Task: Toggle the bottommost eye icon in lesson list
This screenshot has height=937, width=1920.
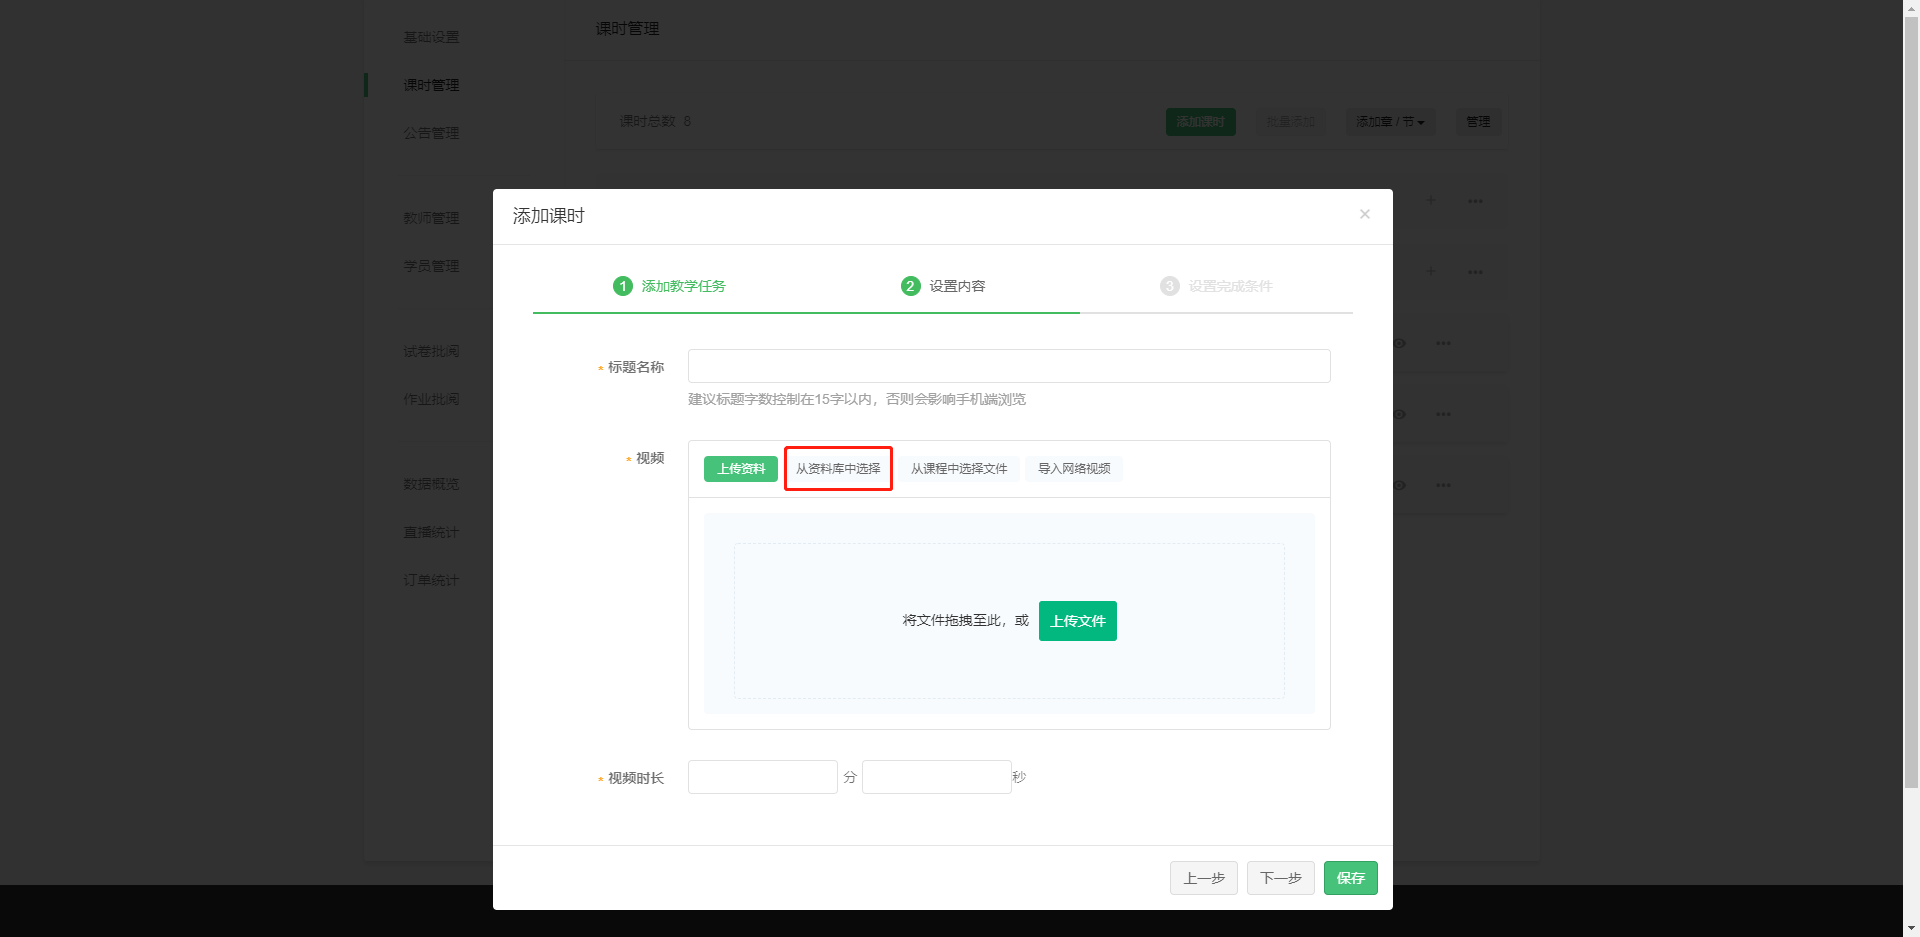Action: pos(1399,485)
